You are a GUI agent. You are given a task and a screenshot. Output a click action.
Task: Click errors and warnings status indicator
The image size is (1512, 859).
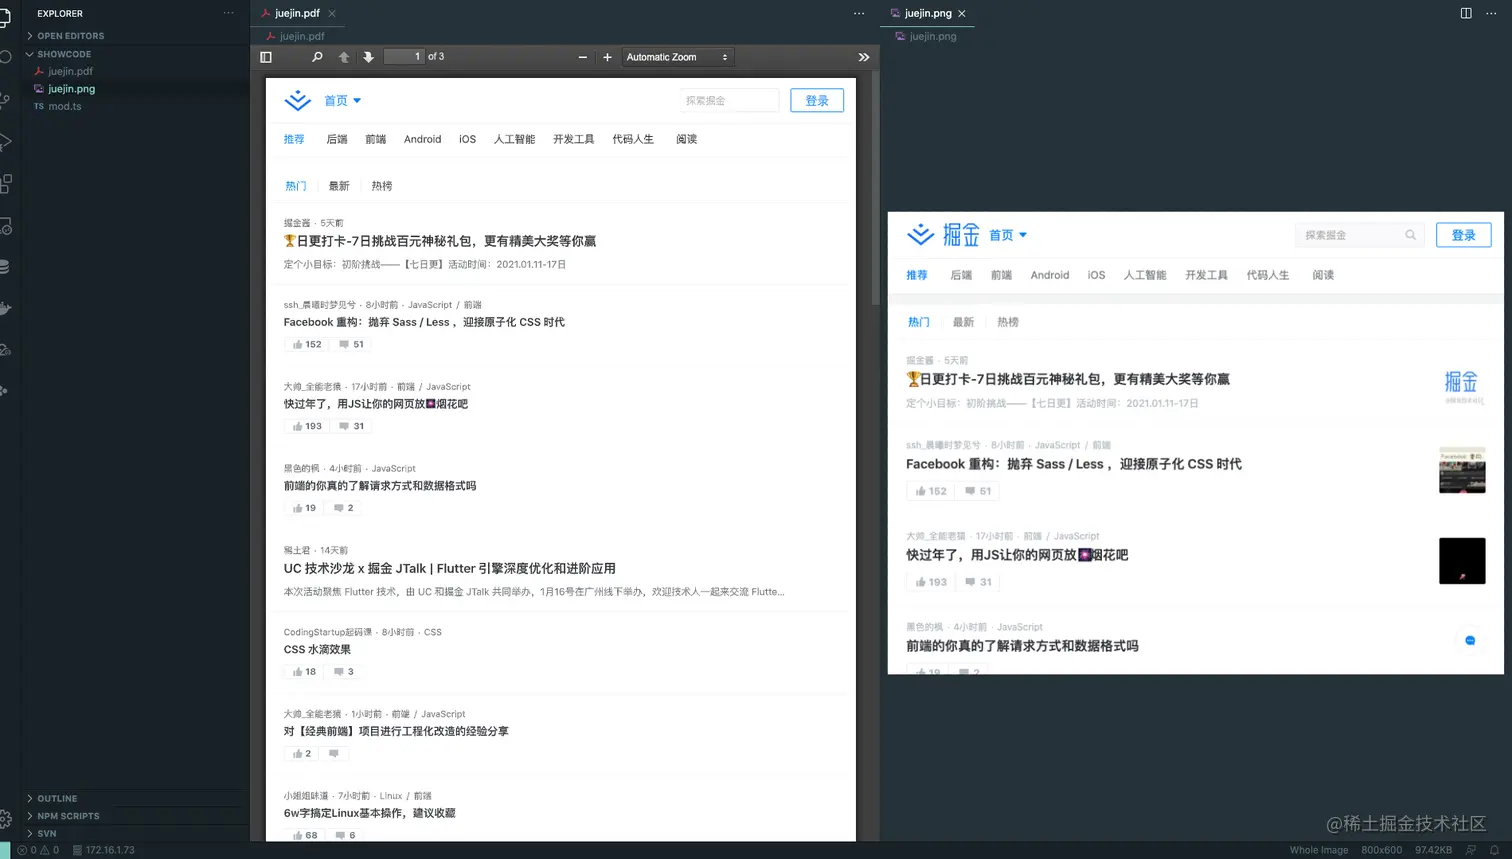[x=38, y=850]
